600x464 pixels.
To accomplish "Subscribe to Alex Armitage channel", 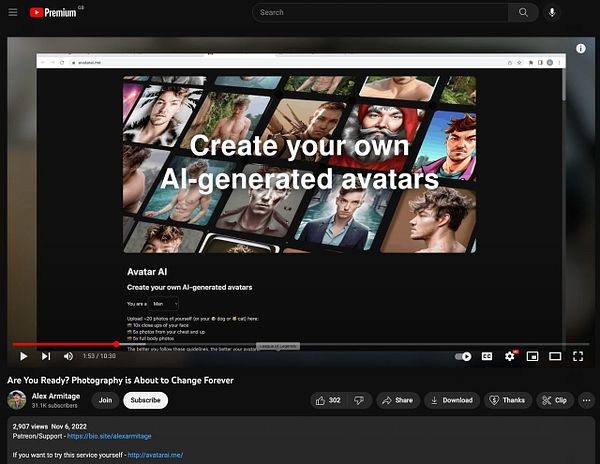I will (x=145, y=400).
